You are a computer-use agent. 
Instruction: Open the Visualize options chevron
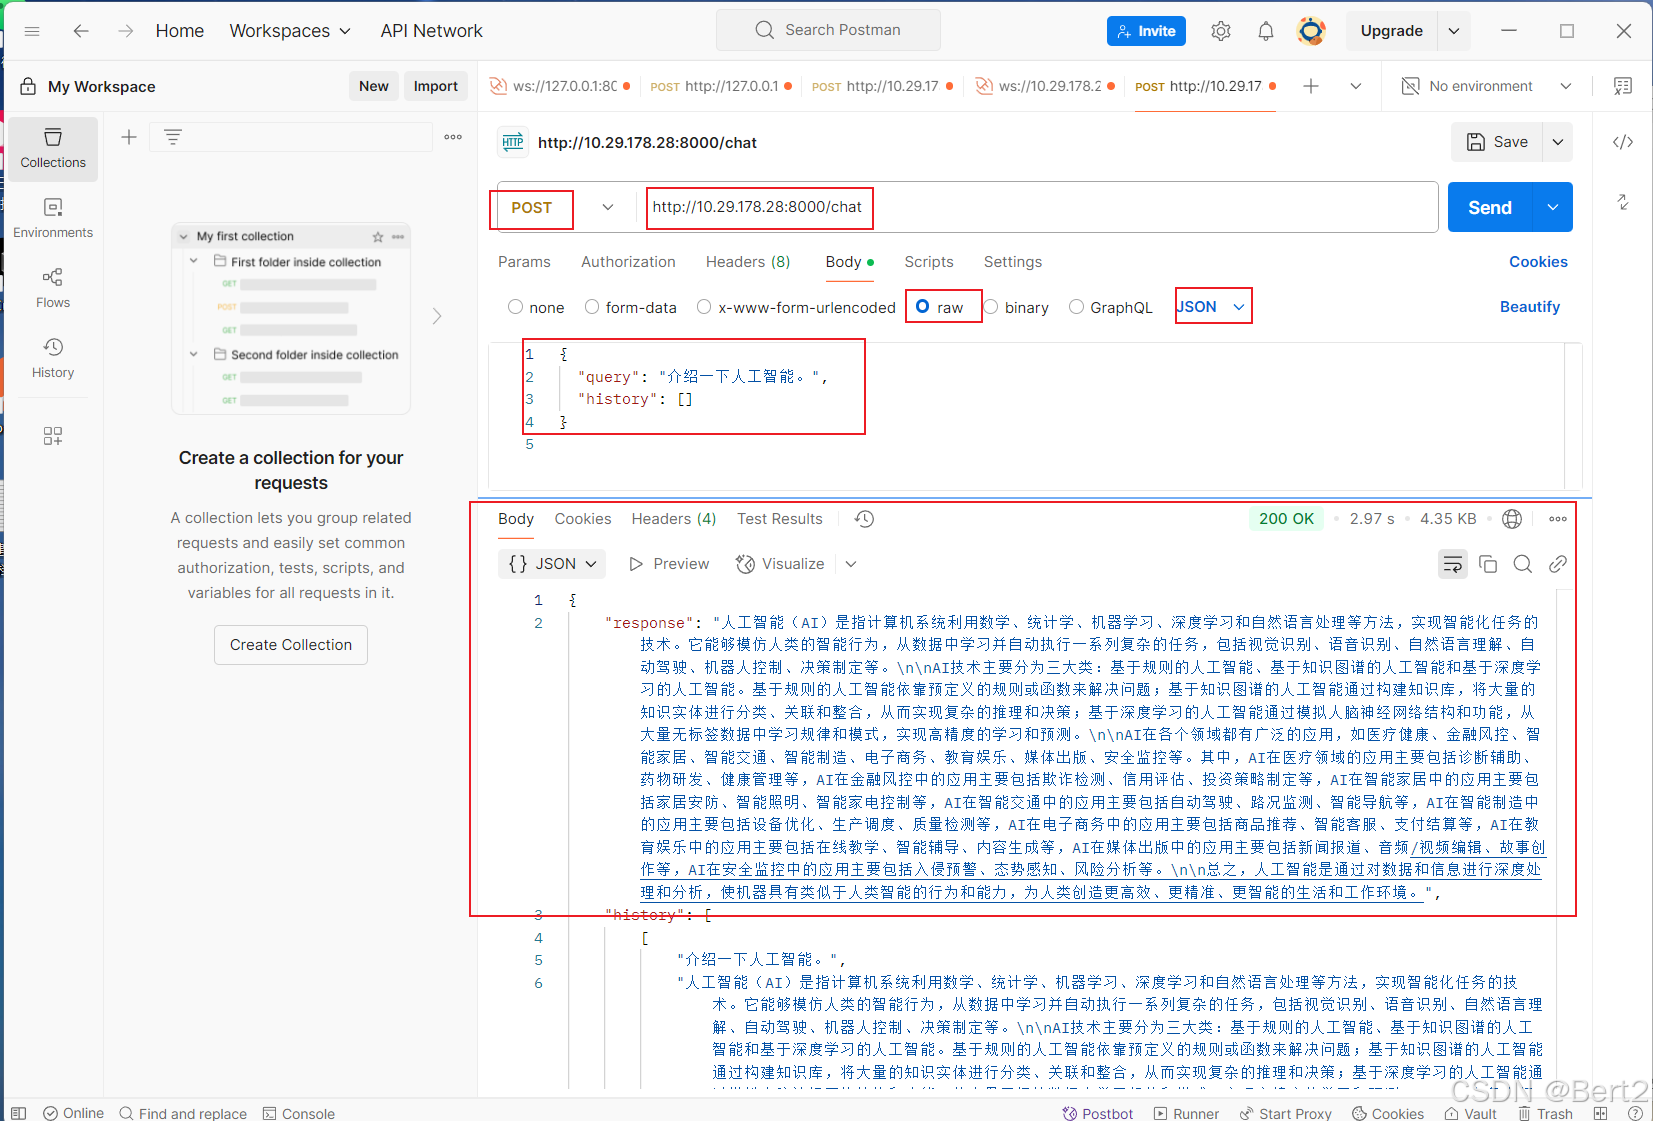point(851,564)
